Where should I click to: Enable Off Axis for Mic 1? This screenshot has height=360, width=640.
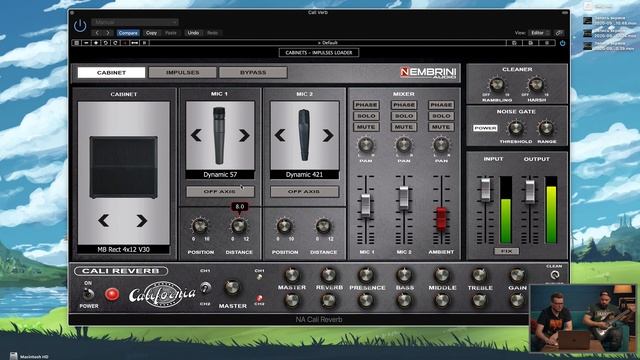(x=220, y=191)
